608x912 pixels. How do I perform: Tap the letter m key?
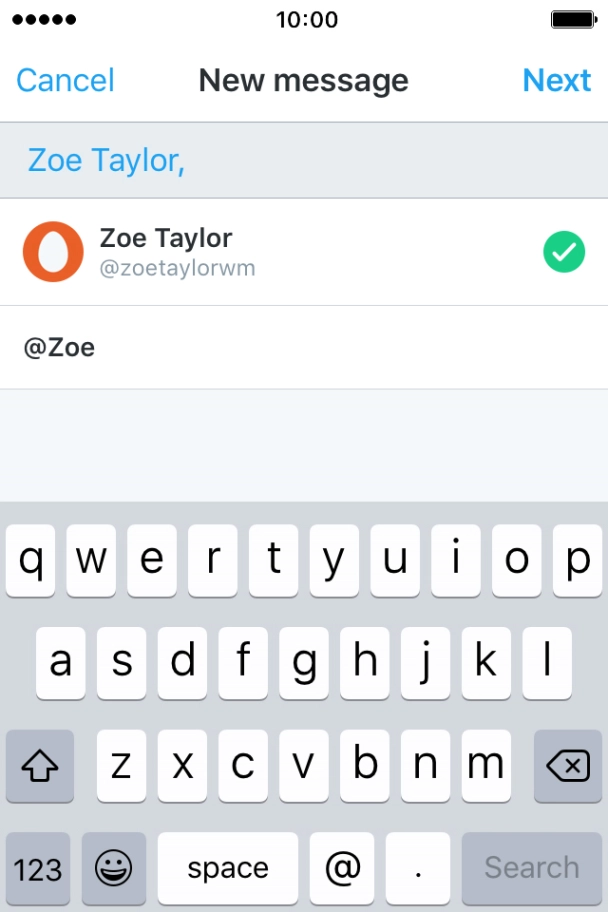point(486,766)
